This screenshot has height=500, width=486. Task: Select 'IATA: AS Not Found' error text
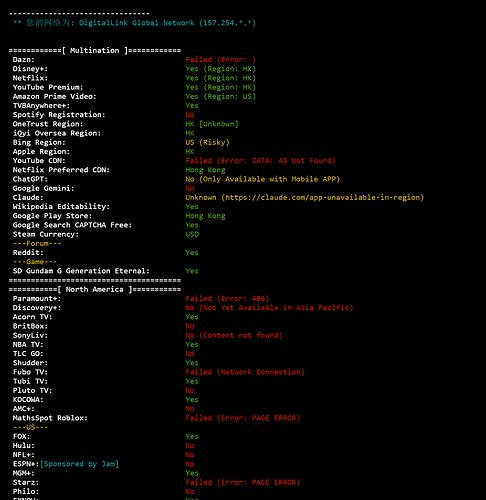click(x=292, y=161)
